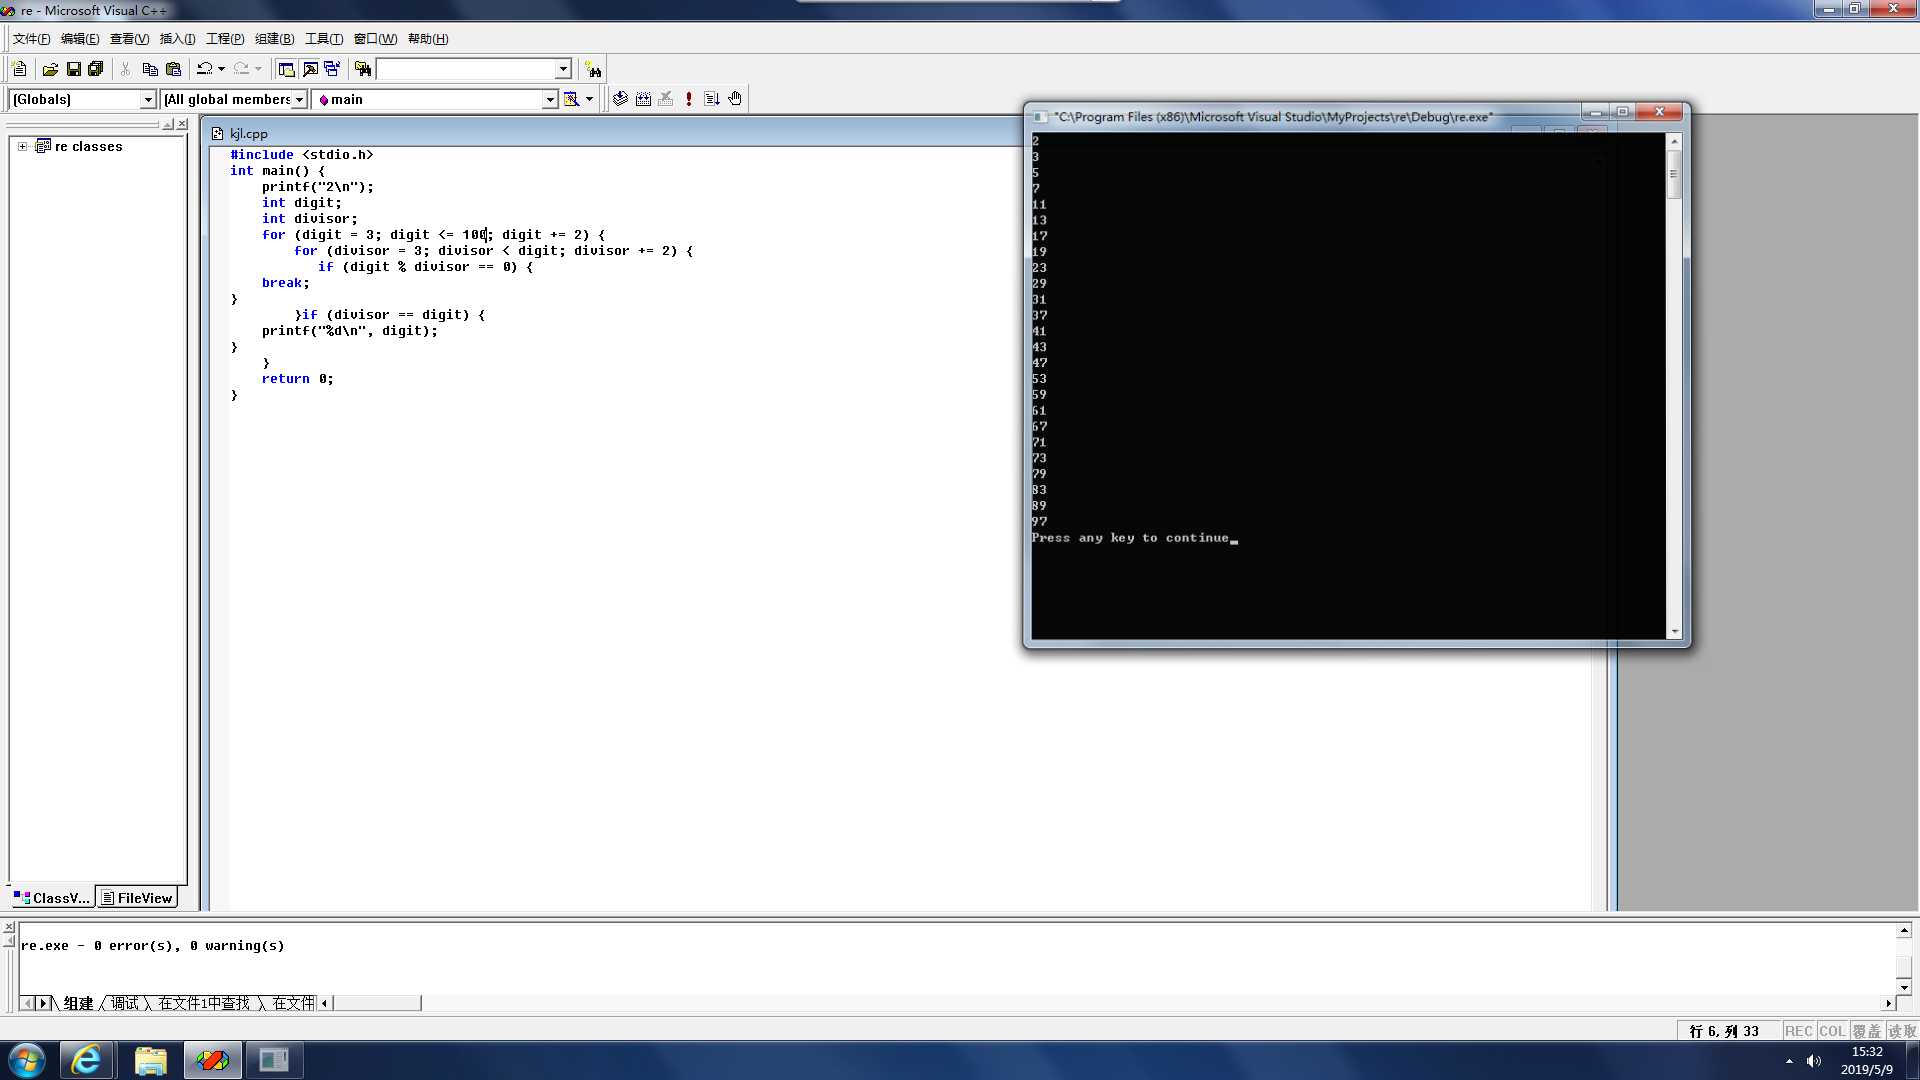This screenshot has height=1080, width=1920.
Task: Open File Explorer from taskbar
Action: (x=150, y=1060)
